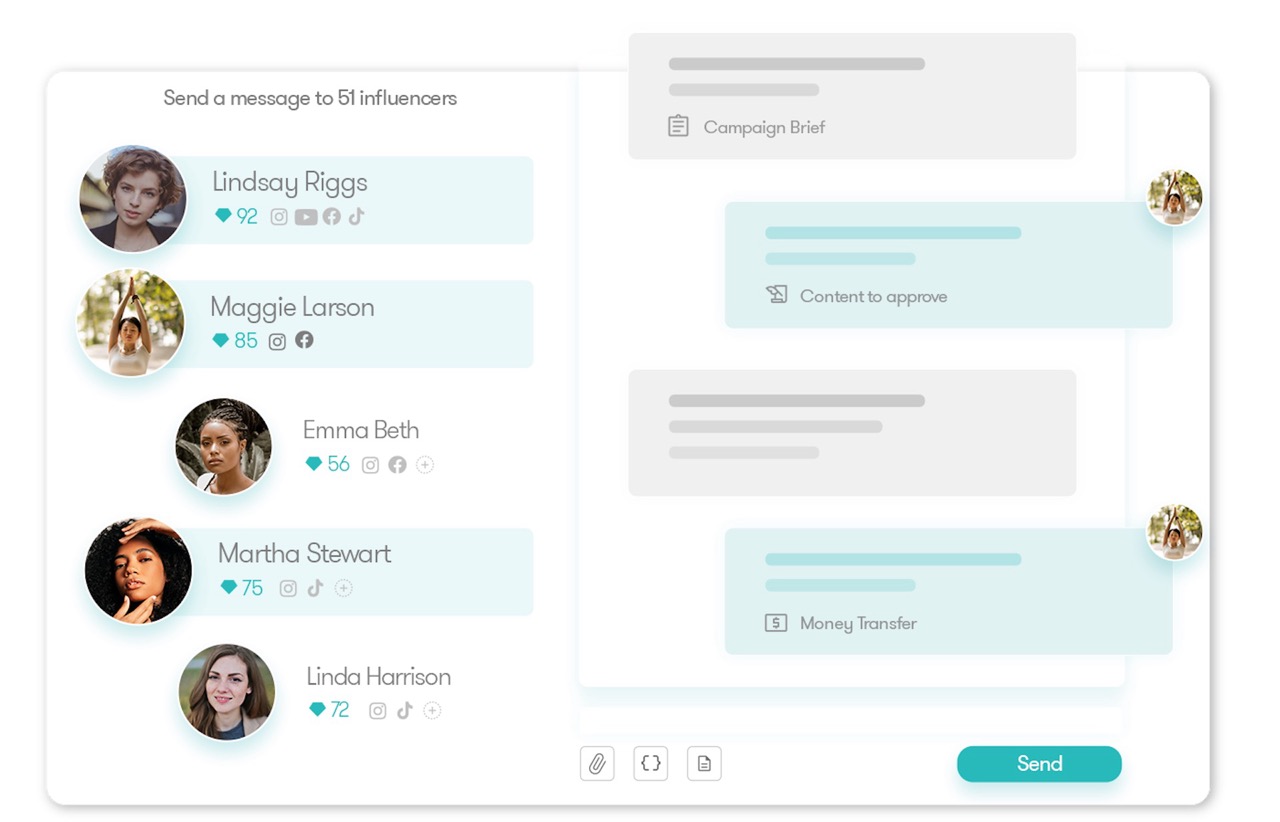
Task: Open Martha Stewart's TikTok icon
Action: 315,588
